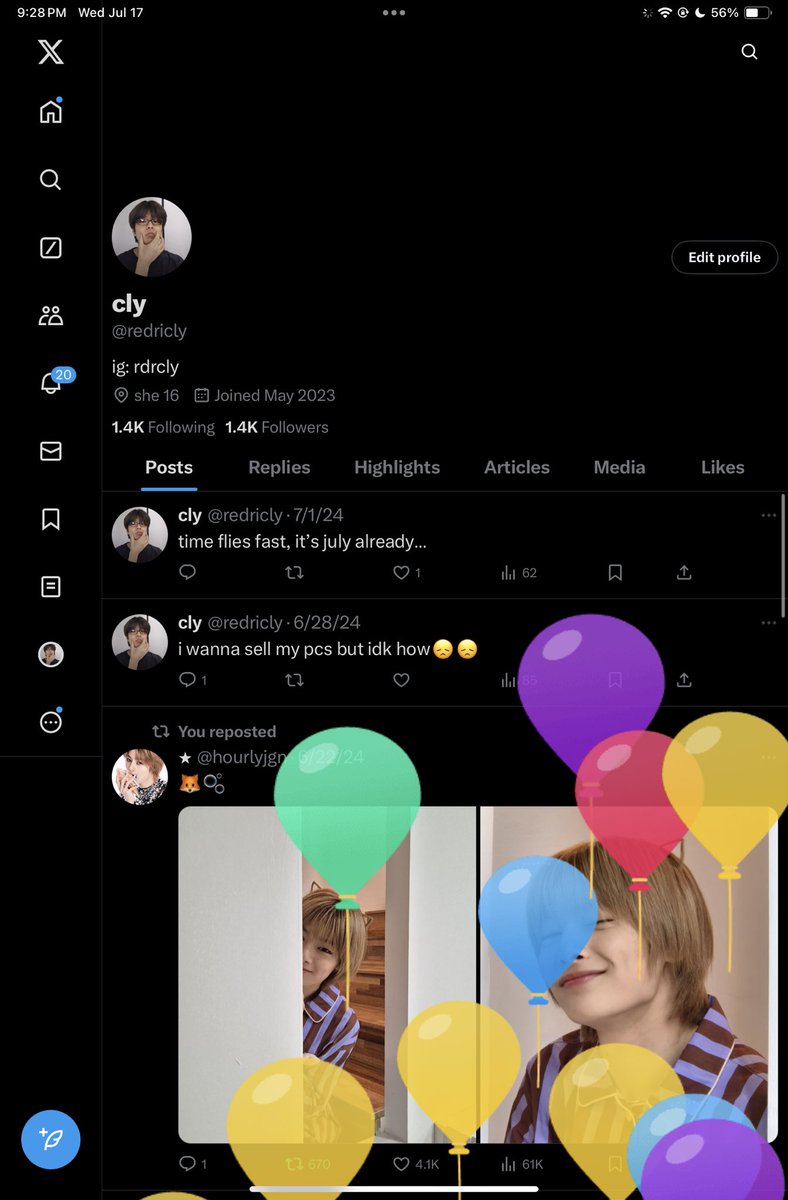Tap the blue compose post button
The image size is (788, 1200).
point(51,1139)
